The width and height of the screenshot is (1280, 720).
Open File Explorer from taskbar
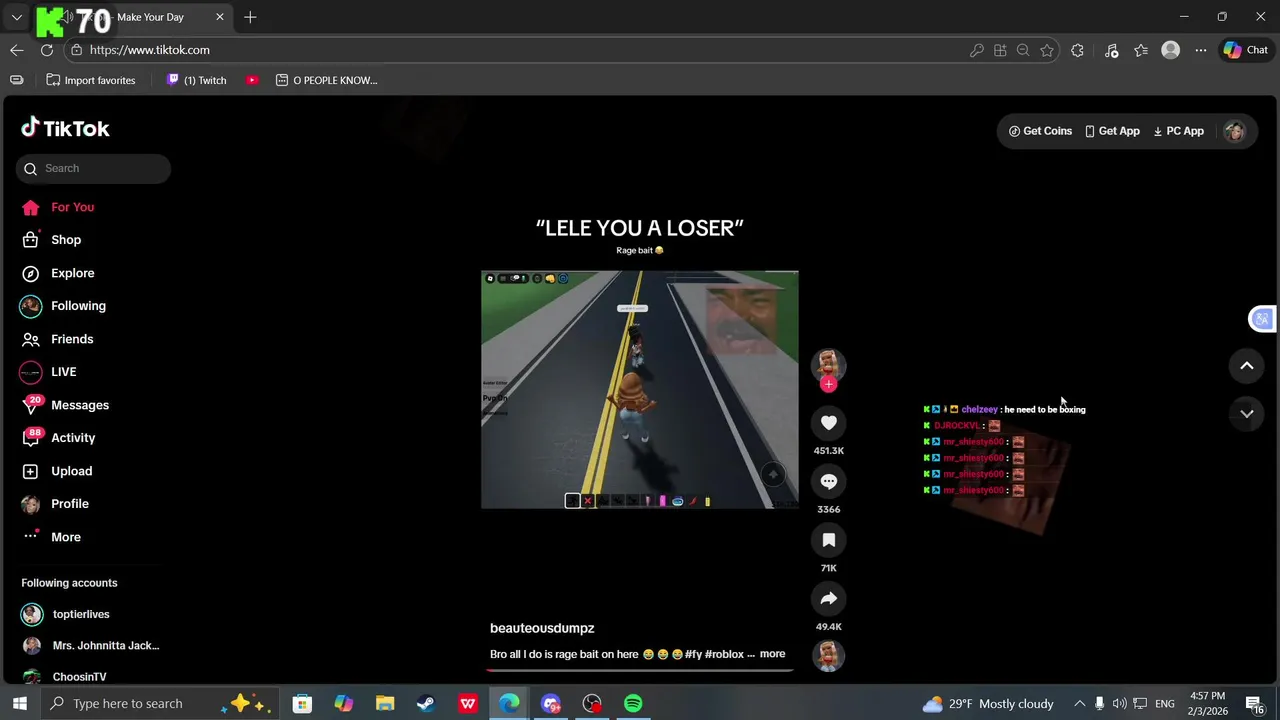pyautogui.click(x=385, y=704)
